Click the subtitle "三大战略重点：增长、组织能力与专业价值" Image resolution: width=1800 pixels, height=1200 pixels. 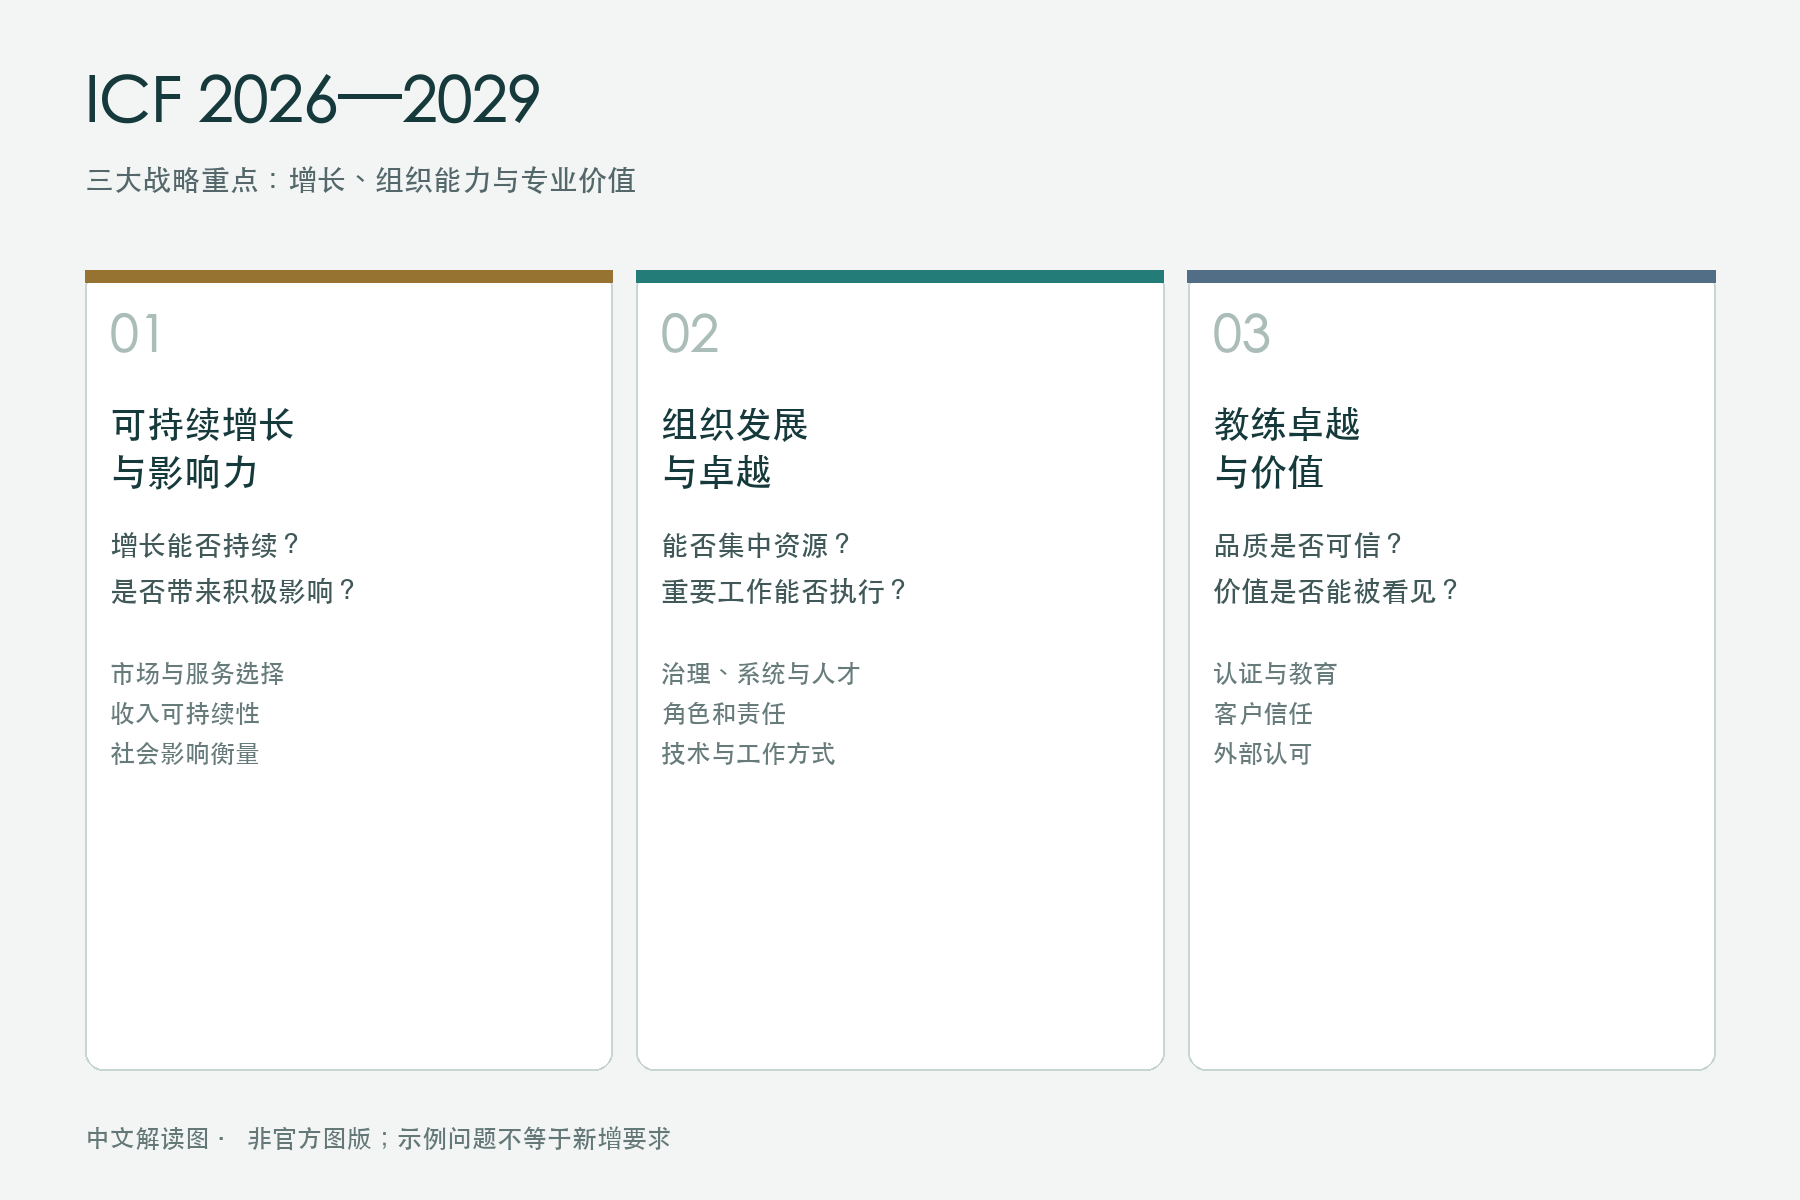361,180
